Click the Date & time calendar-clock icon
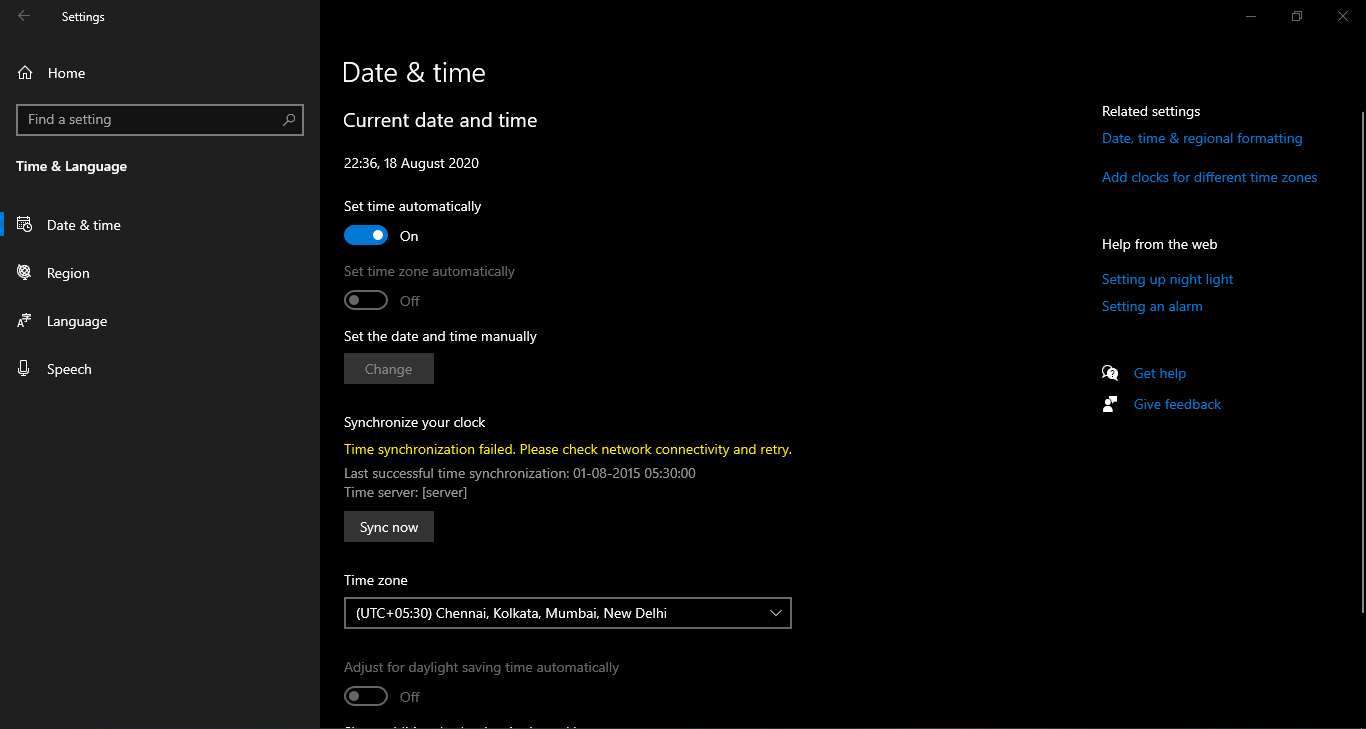This screenshot has width=1366, height=729. (x=25, y=225)
